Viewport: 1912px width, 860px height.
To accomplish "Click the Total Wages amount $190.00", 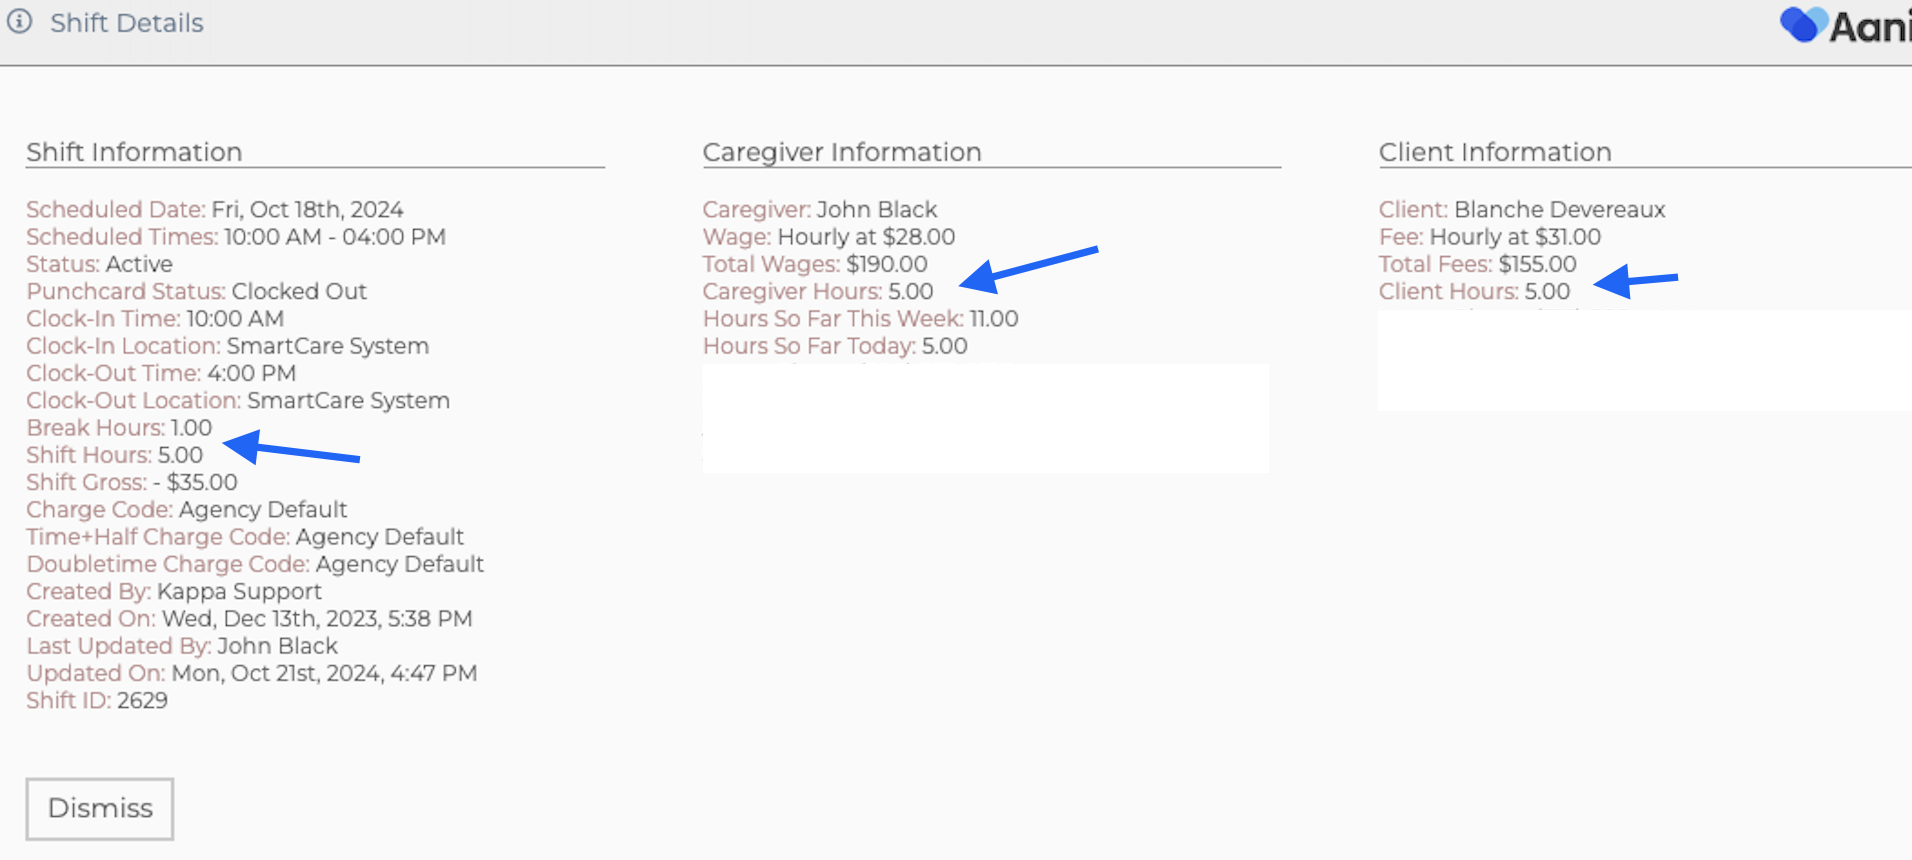I will tap(887, 264).
